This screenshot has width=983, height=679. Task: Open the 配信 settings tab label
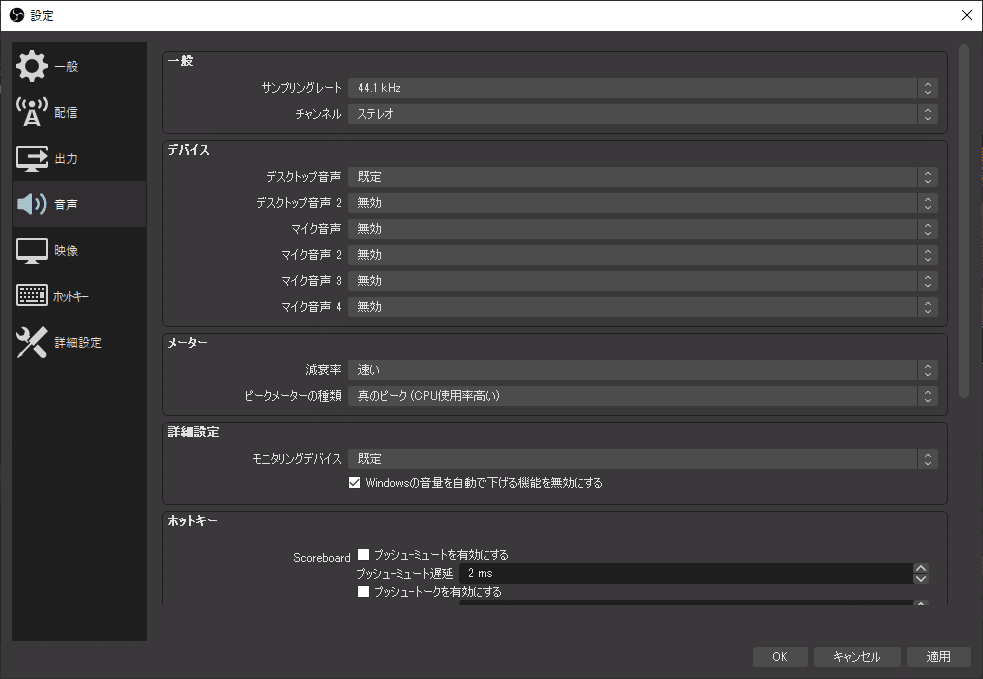tap(66, 112)
